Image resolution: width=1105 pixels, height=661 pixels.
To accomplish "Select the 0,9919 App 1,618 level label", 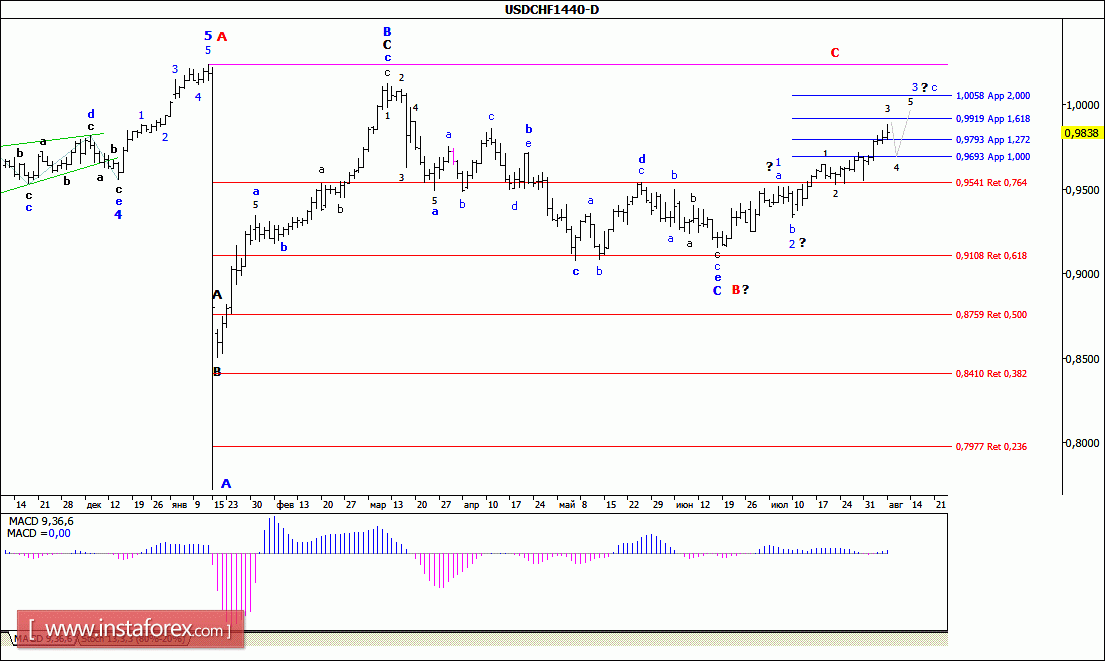I will pos(992,119).
